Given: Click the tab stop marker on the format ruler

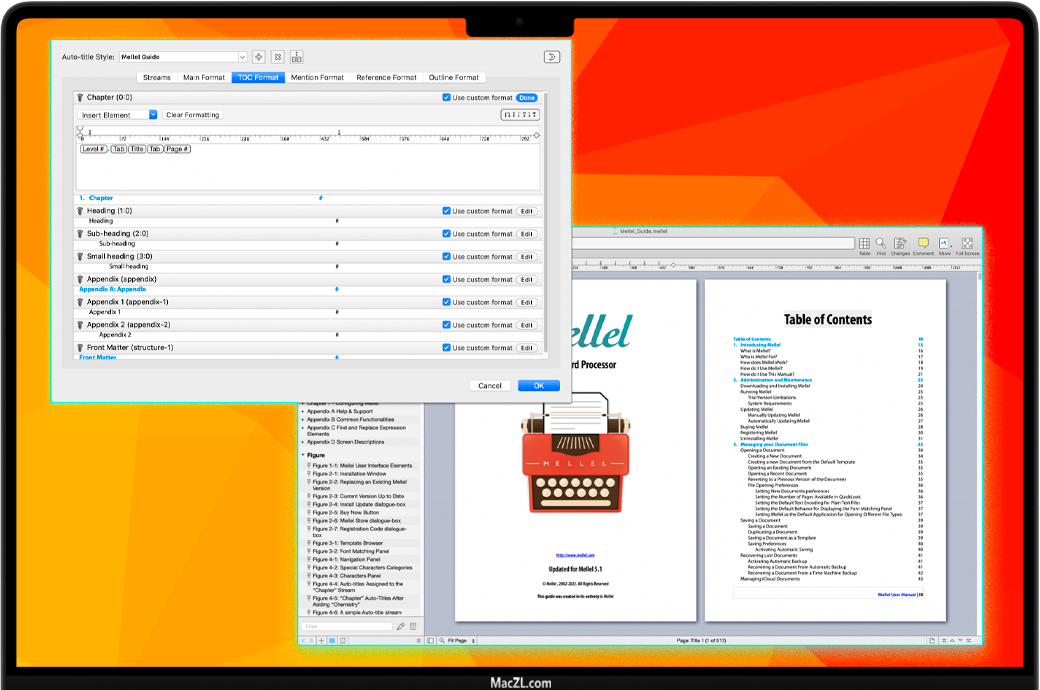Looking at the screenshot, I should click(339, 132).
